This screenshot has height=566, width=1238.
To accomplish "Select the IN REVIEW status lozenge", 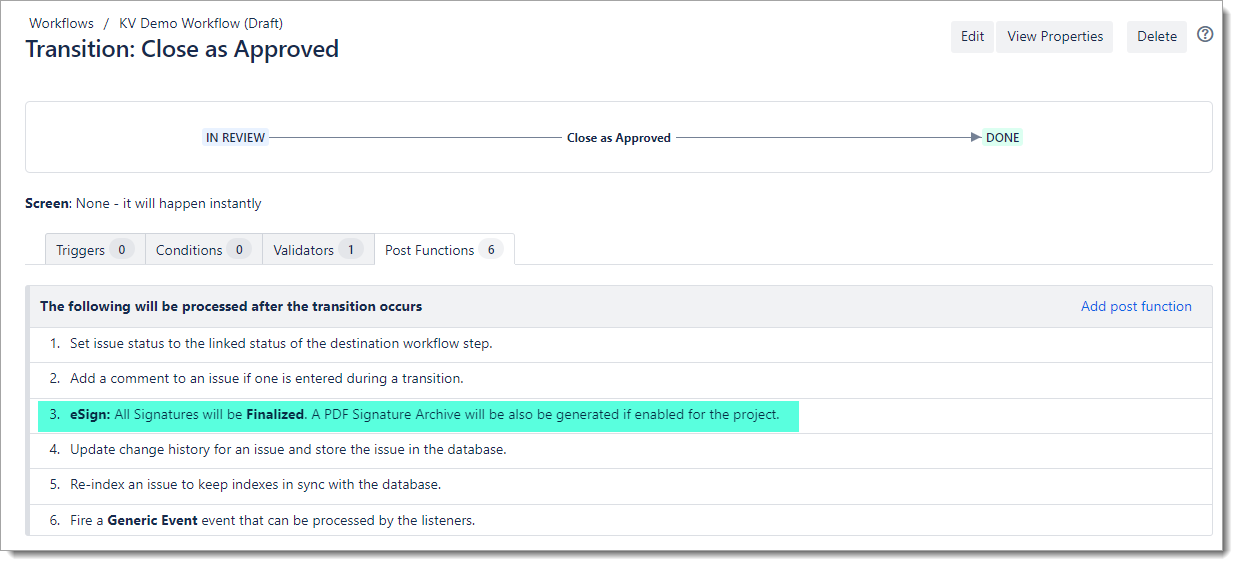I will pos(235,138).
